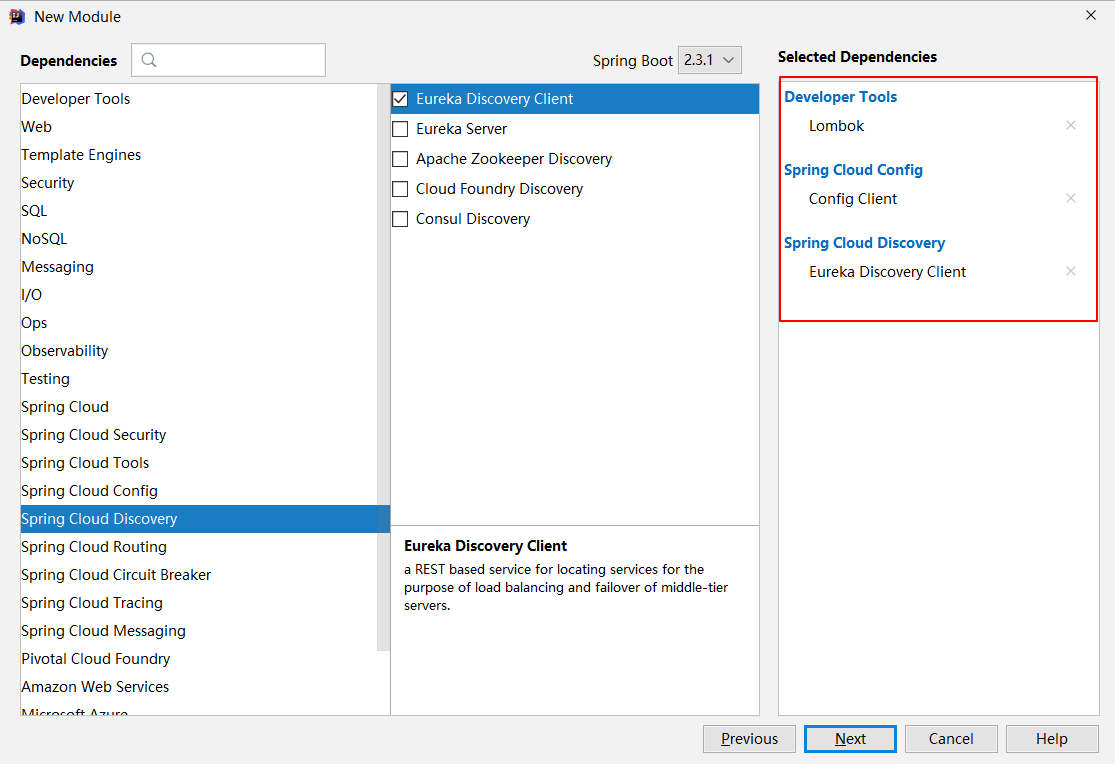This screenshot has height=764, width=1115.
Task: Enable Consul Discovery checkbox
Action: (x=400, y=218)
